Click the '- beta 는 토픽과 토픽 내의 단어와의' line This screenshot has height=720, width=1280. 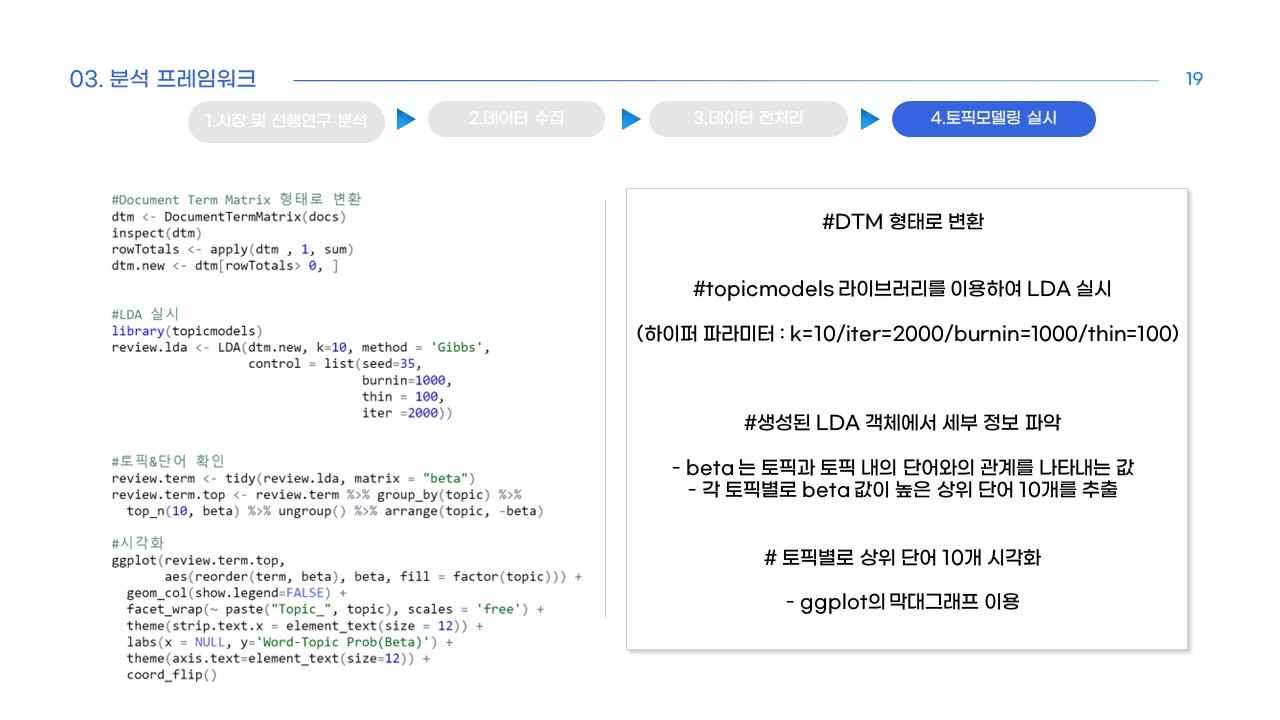point(903,468)
